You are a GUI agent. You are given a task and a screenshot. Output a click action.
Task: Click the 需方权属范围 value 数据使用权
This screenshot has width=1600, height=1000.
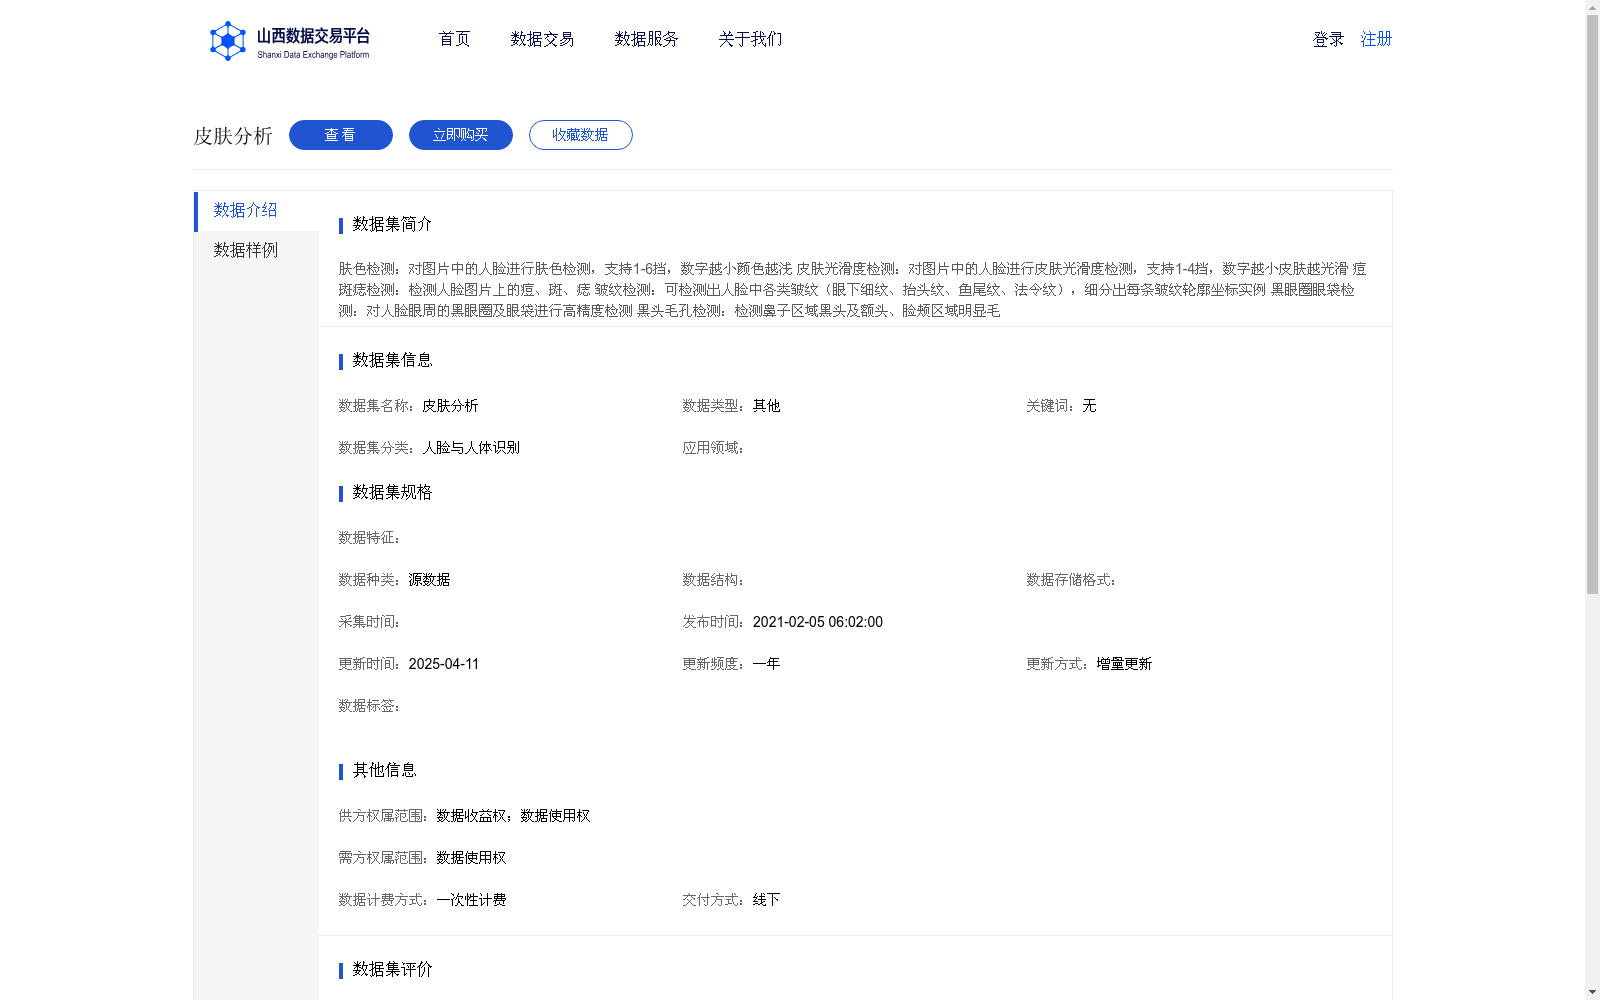pos(471,858)
